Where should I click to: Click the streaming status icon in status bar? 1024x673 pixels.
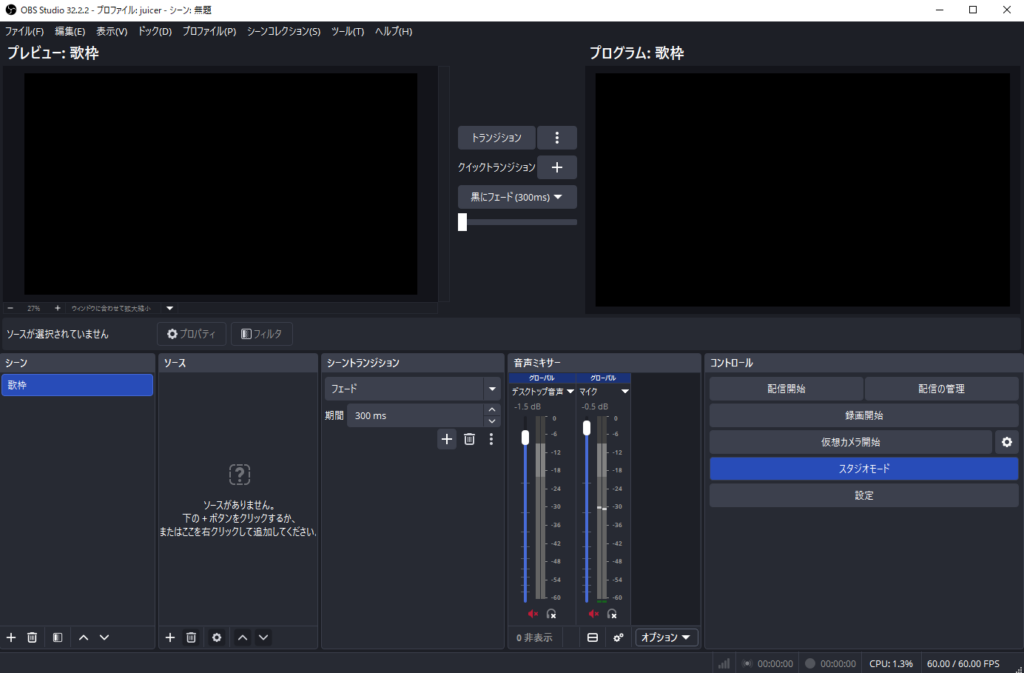(x=747, y=663)
